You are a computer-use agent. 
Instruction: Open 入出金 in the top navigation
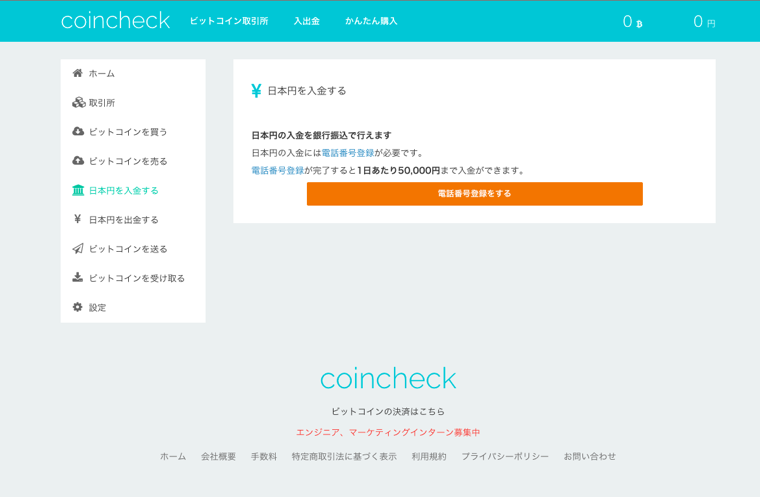click(x=307, y=21)
